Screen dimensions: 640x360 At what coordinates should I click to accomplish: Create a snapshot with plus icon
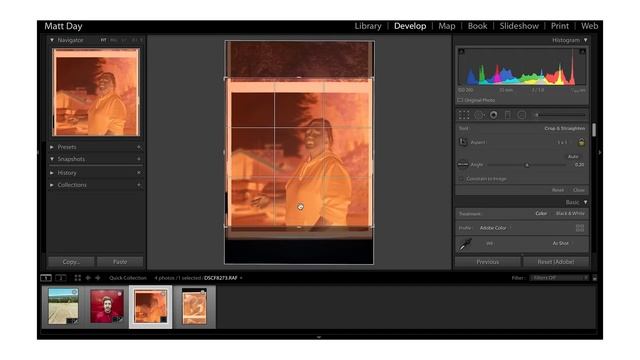(x=139, y=159)
